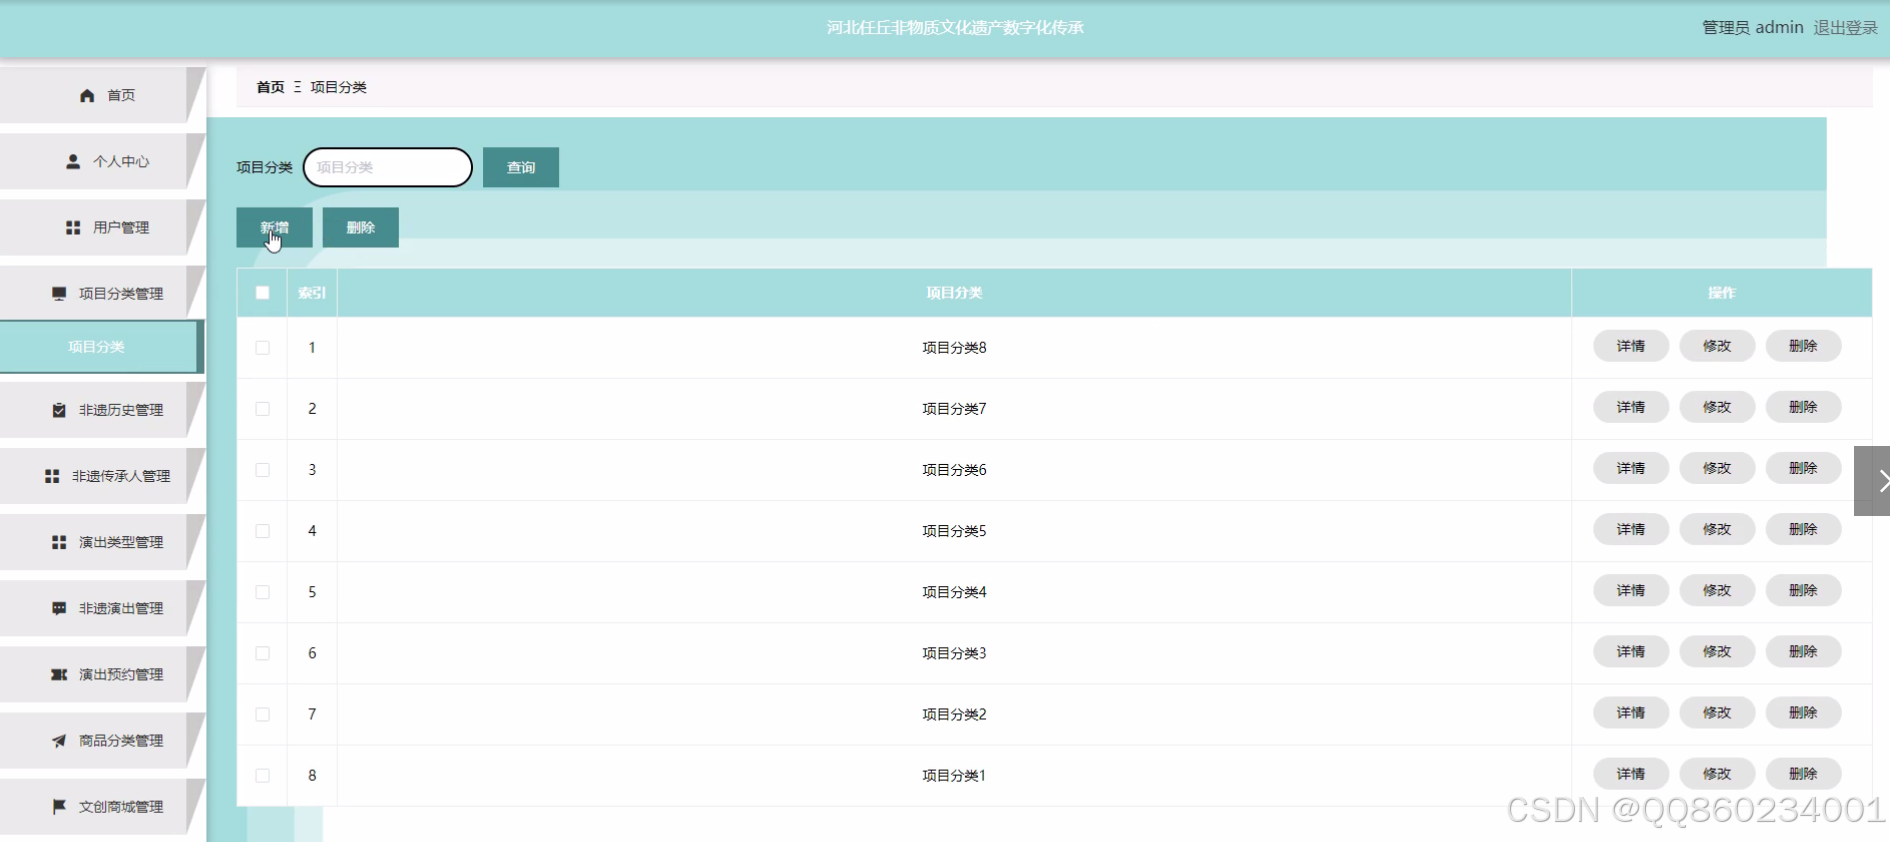
Task: Expand 非遗传承人管理 menu
Action: click(102, 476)
